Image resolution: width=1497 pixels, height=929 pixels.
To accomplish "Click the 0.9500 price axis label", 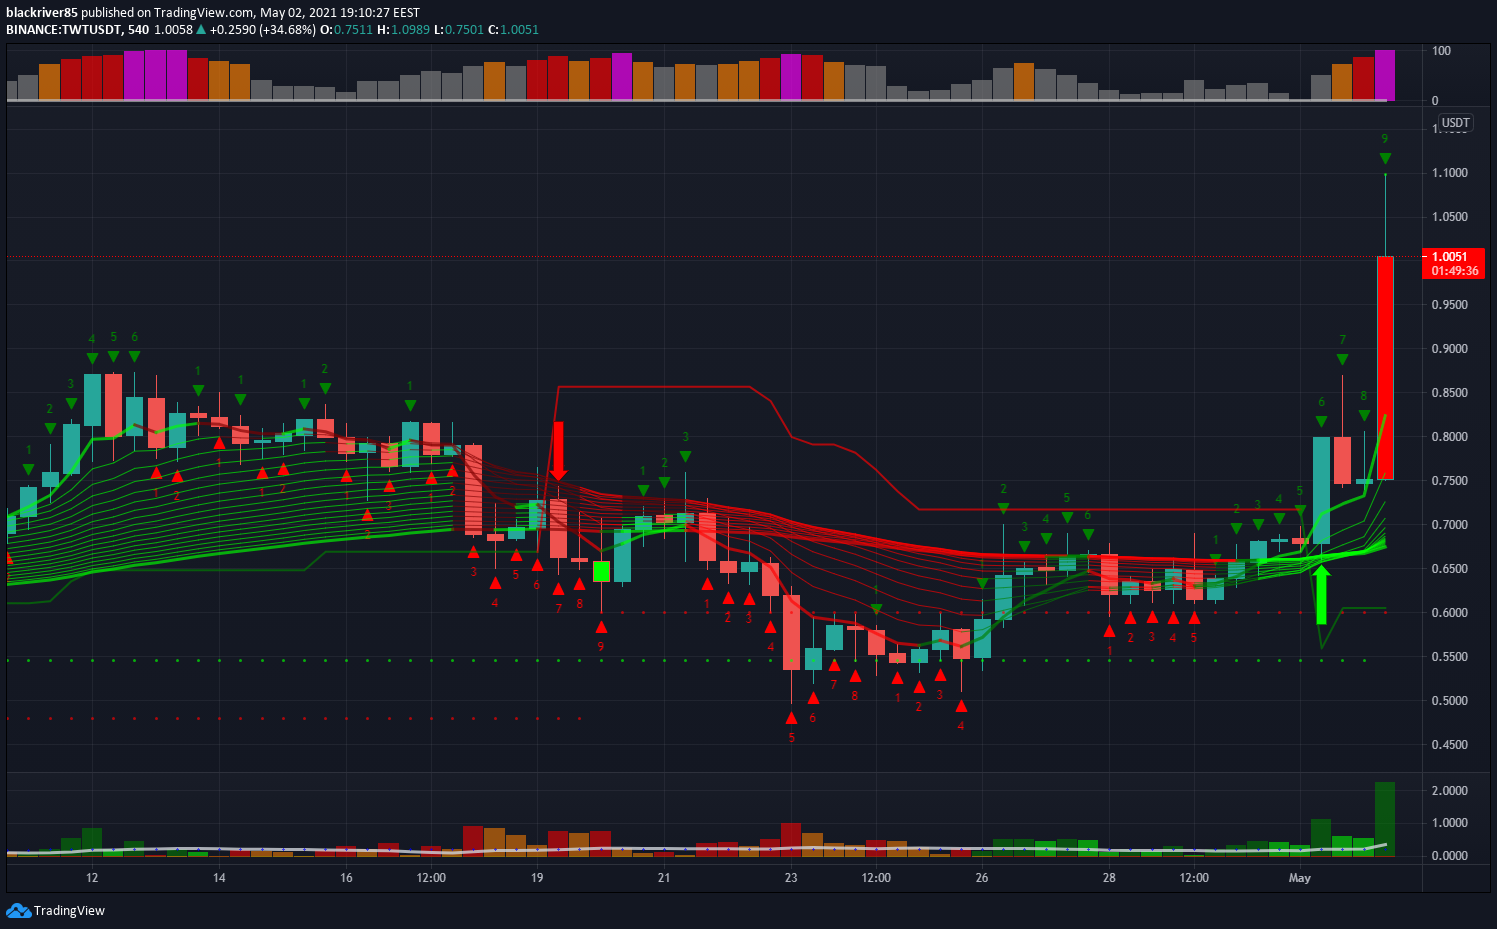I will 1450,305.
